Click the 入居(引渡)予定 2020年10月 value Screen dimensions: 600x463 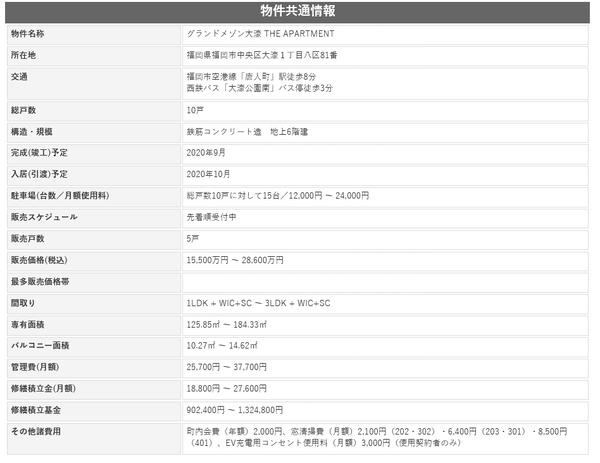(x=208, y=174)
